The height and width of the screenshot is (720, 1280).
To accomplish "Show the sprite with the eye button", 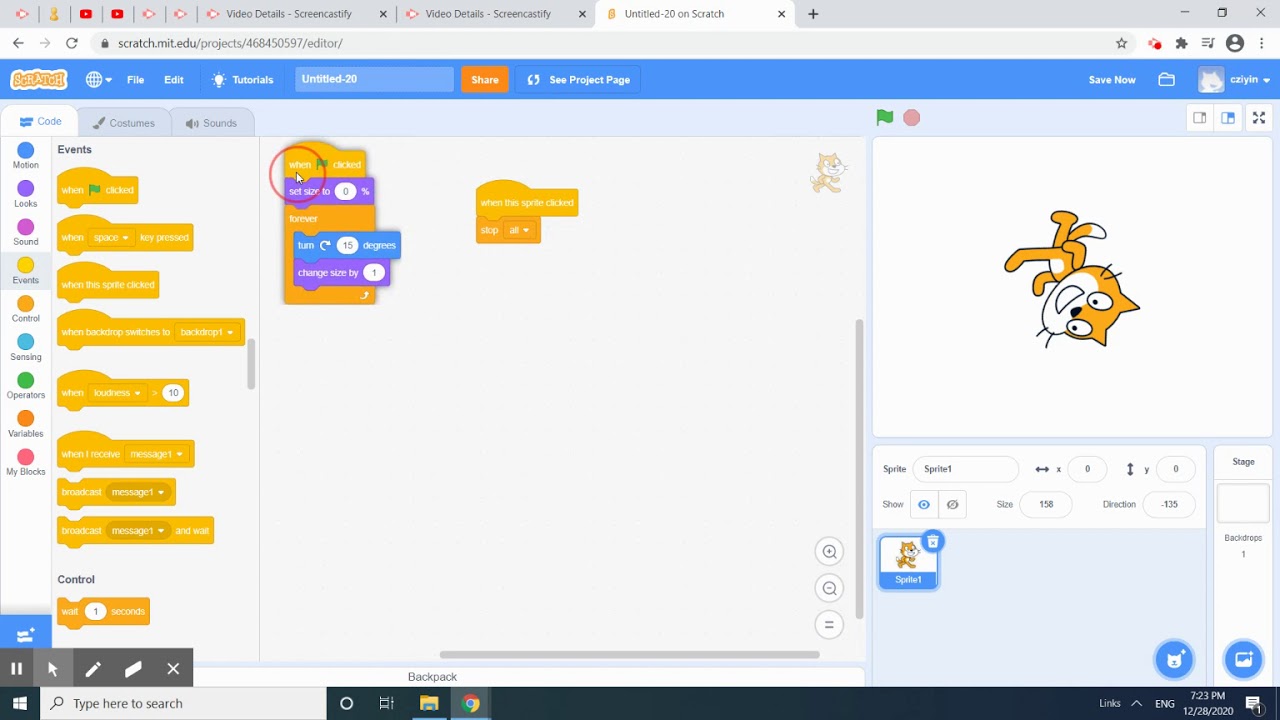I will [x=924, y=504].
